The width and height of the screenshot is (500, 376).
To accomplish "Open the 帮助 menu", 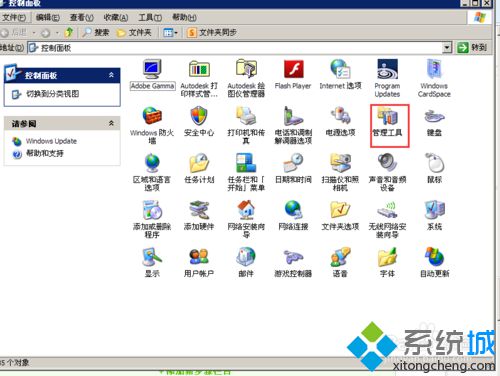I will coord(184,17).
